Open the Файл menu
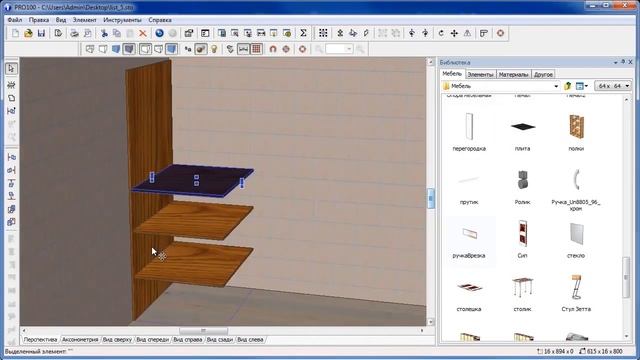 pos(15,20)
